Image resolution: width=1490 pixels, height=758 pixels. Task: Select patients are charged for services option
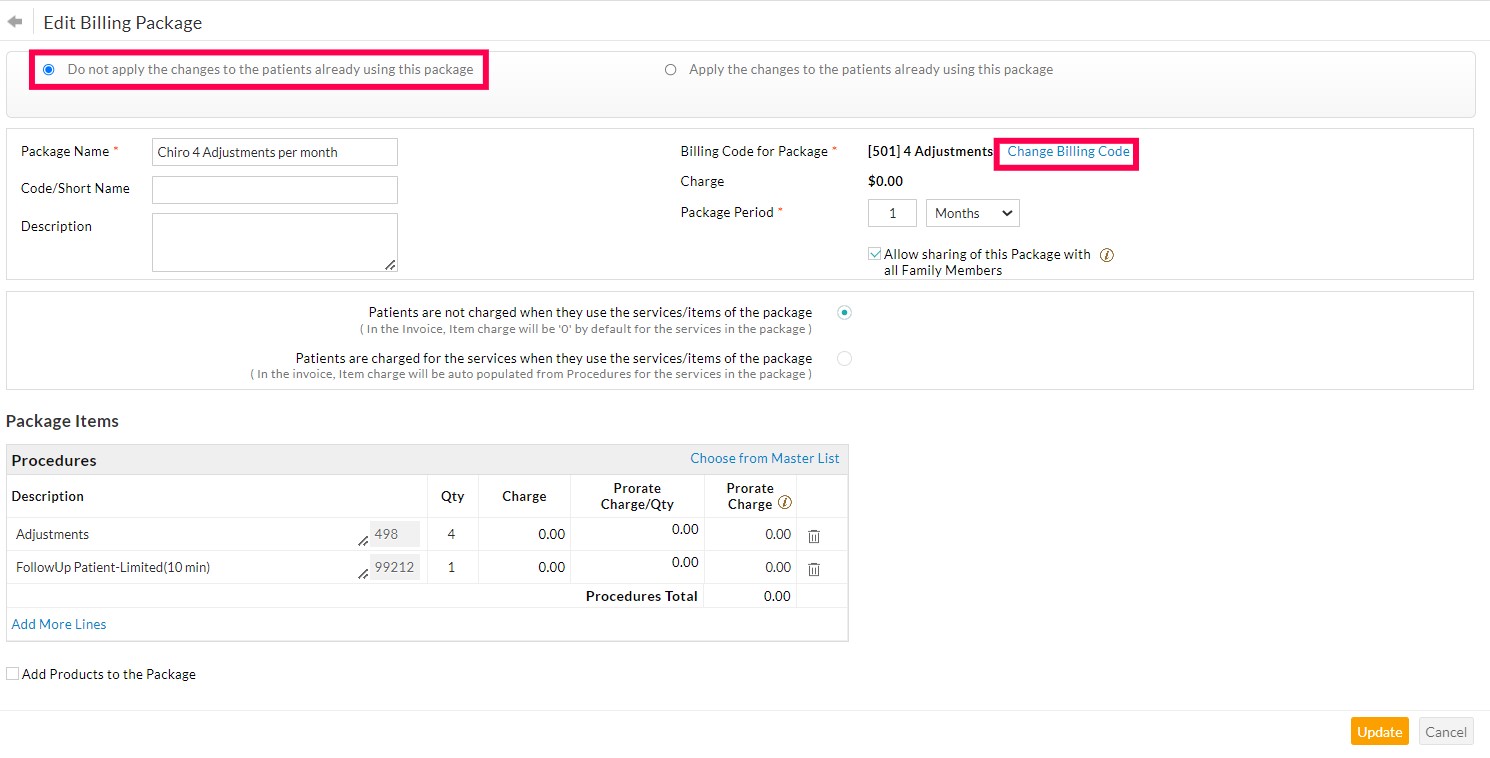click(844, 358)
